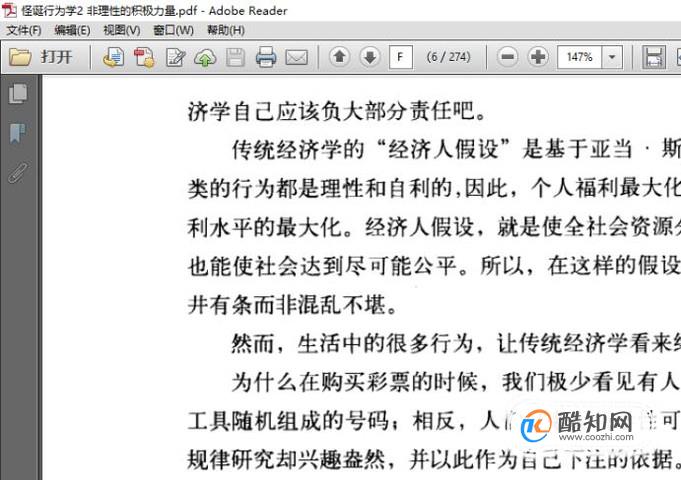
Task: Click the fit width scrolling mode icon
Action: tap(654, 57)
